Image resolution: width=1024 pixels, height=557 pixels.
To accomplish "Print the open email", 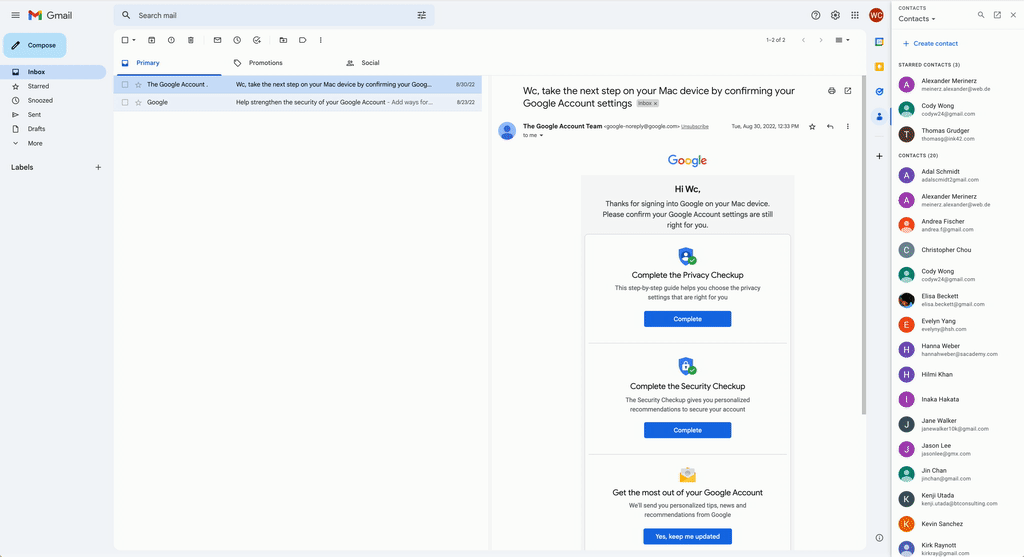I will pos(831,91).
